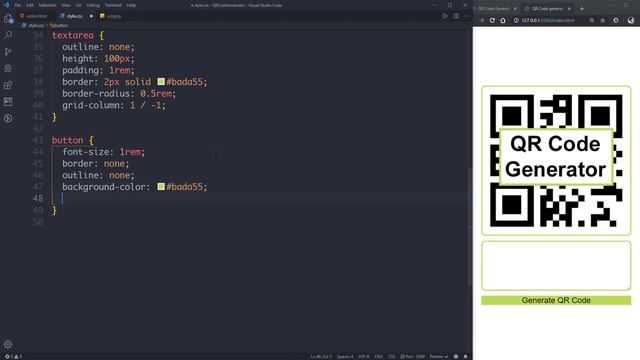Reload the browser page
The height and width of the screenshot is (360, 640).
coord(492,20)
